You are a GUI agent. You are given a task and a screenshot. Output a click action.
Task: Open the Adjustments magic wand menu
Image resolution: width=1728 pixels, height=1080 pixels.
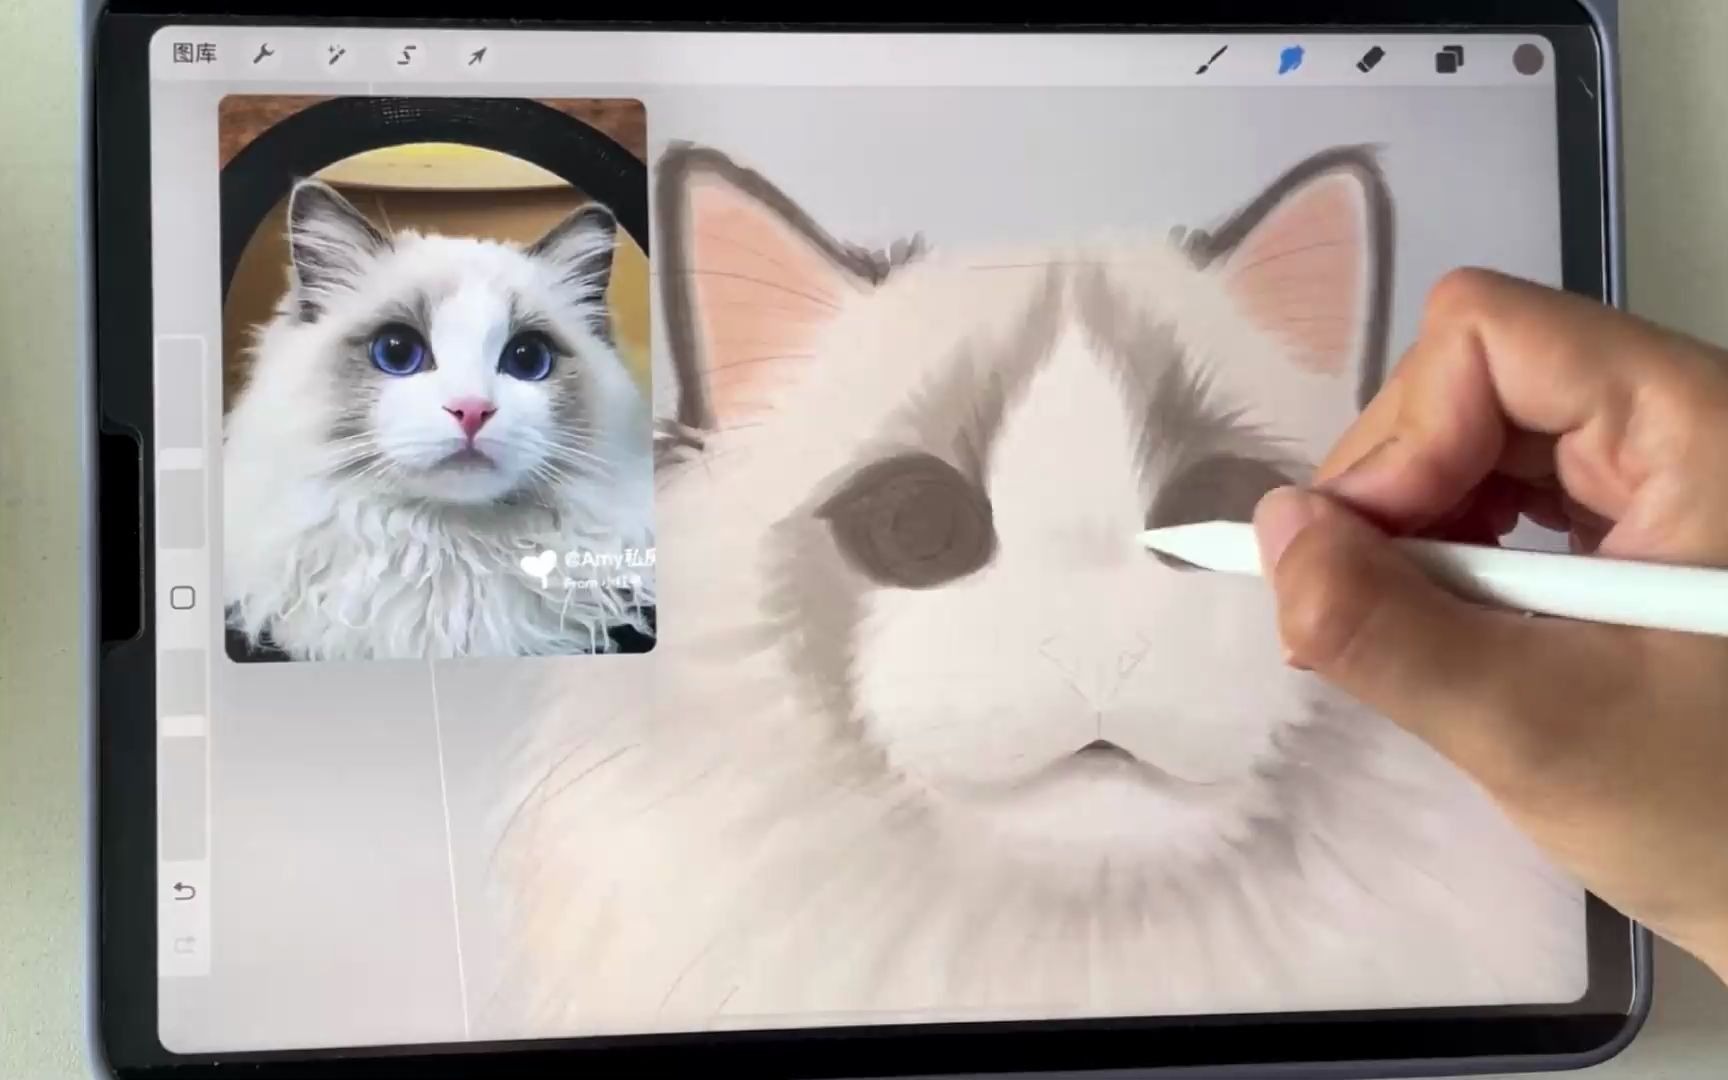pyautogui.click(x=335, y=55)
